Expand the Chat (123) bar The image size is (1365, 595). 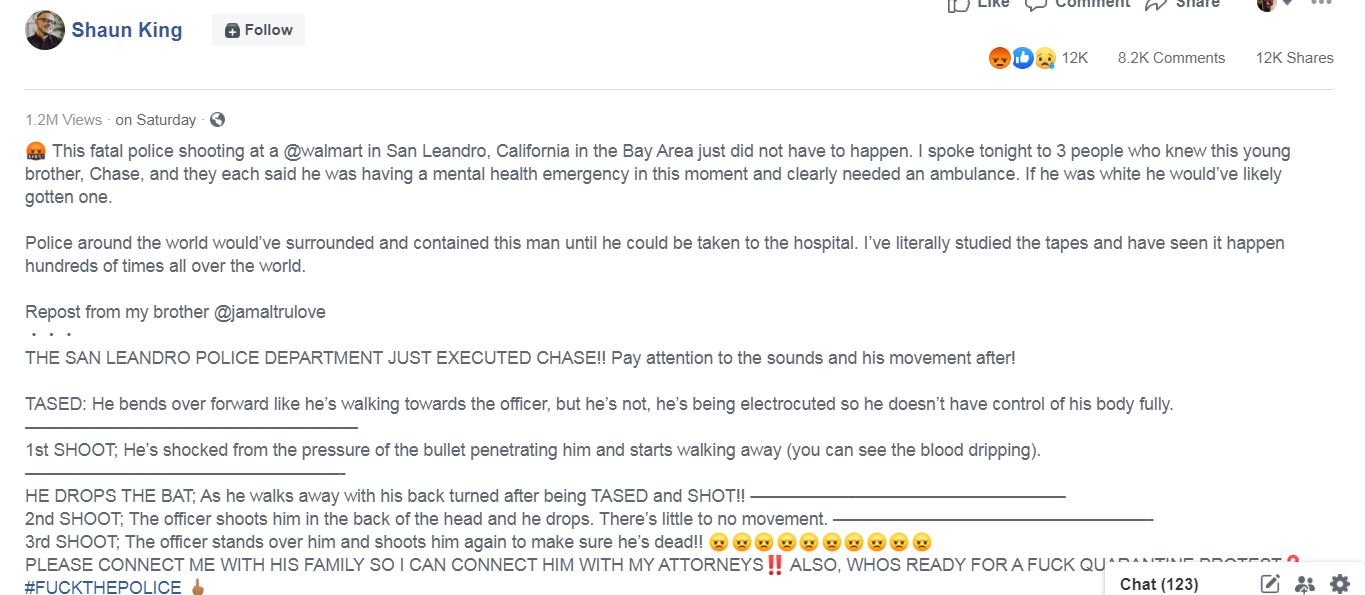1158,584
